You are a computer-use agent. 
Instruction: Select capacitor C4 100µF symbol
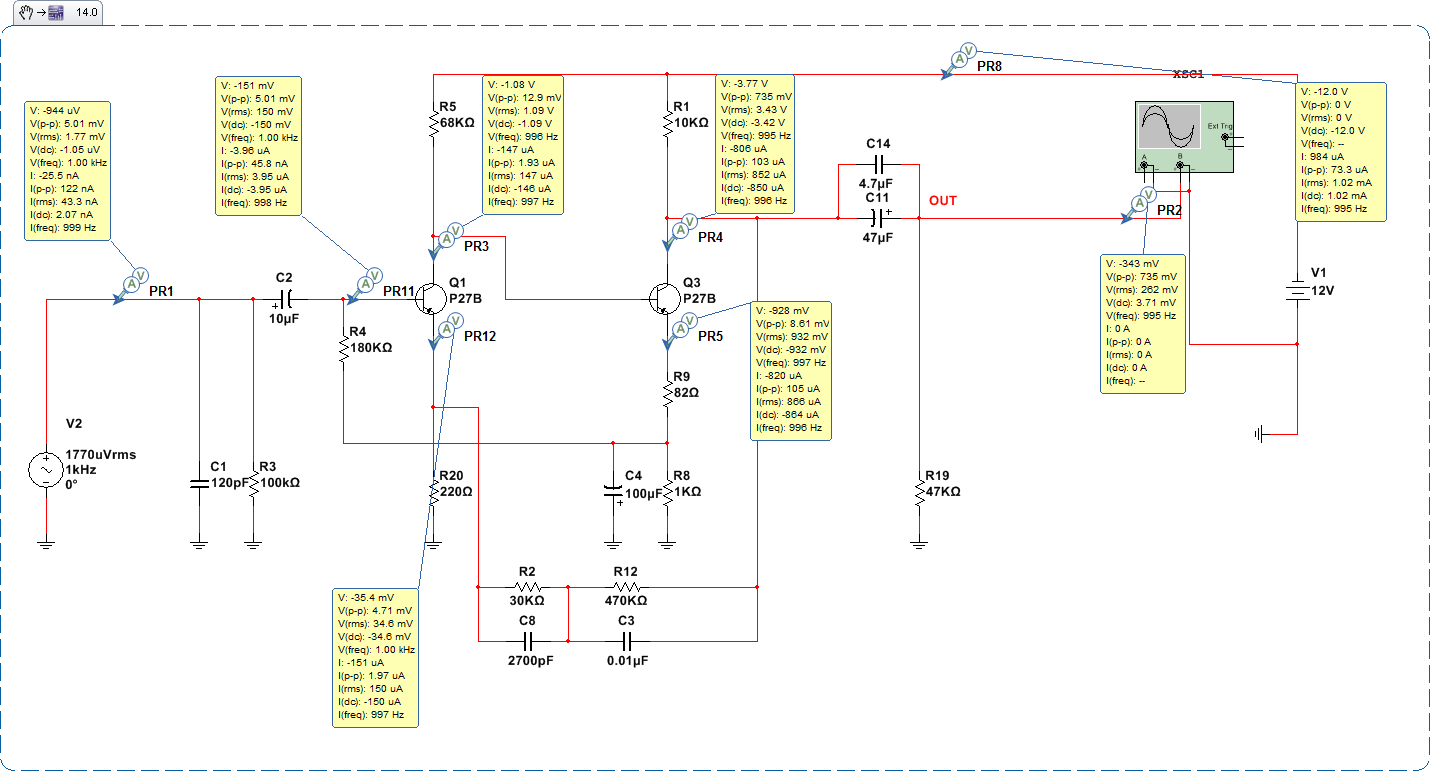coord(613,492)
